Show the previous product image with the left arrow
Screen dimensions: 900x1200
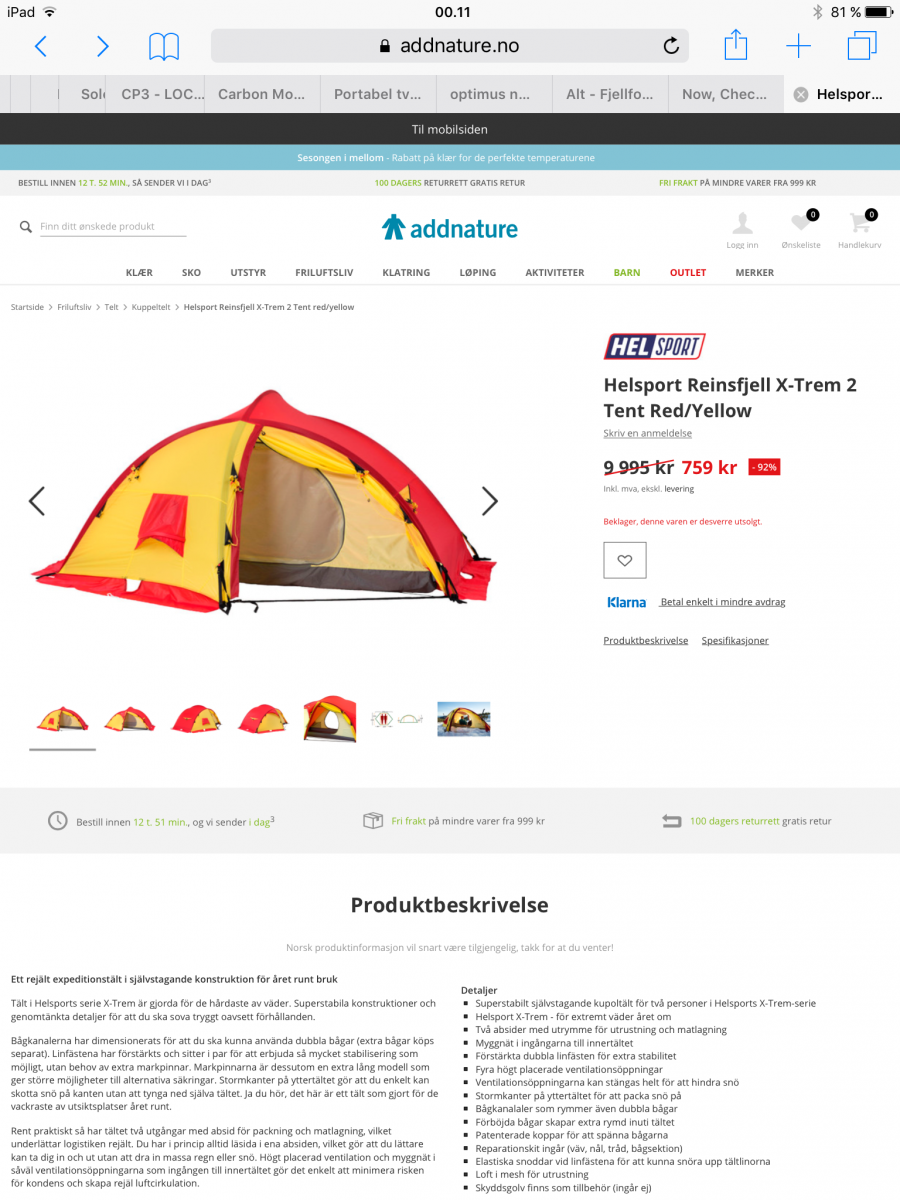click(x=37, y=501)
